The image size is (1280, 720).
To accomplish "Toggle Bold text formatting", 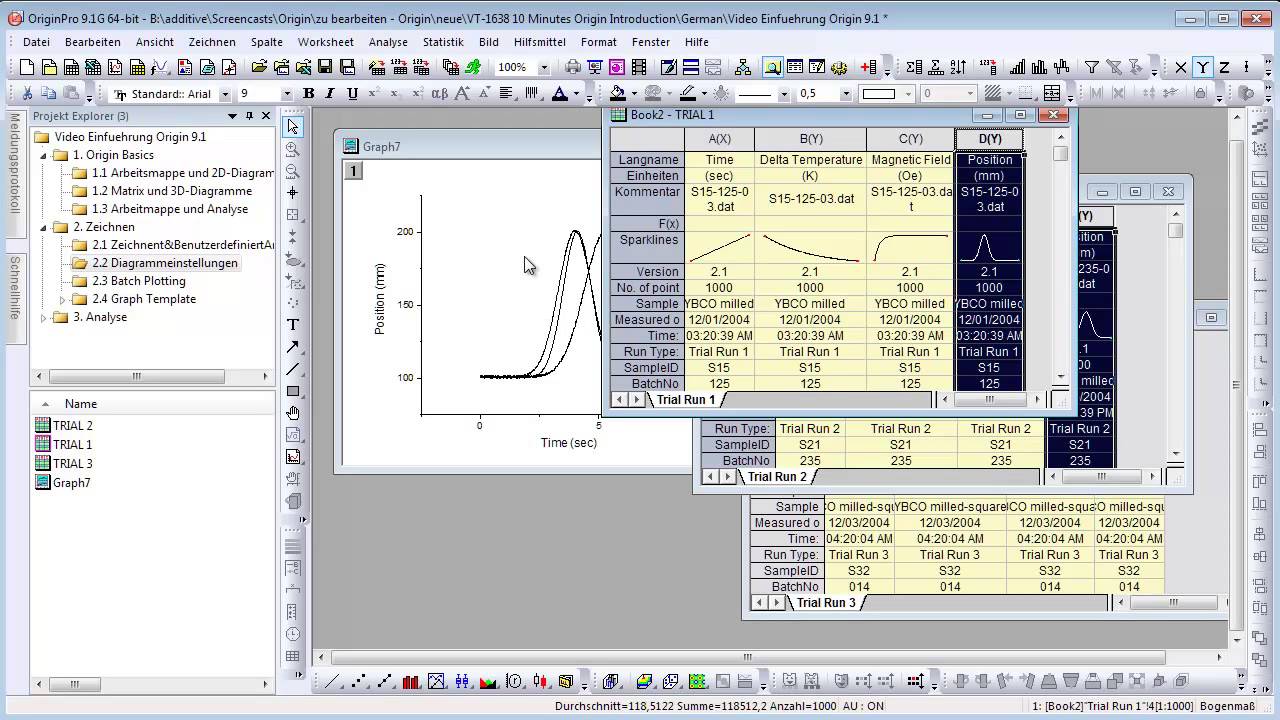I will (x=309, y=94).
